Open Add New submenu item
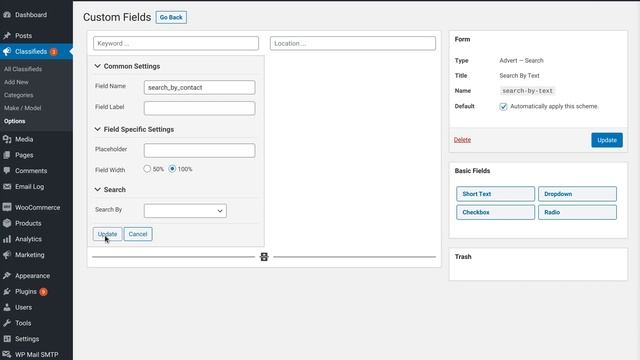Image resolution: width=640 pixels, height=360 pixels. click(x=16, y=82)
